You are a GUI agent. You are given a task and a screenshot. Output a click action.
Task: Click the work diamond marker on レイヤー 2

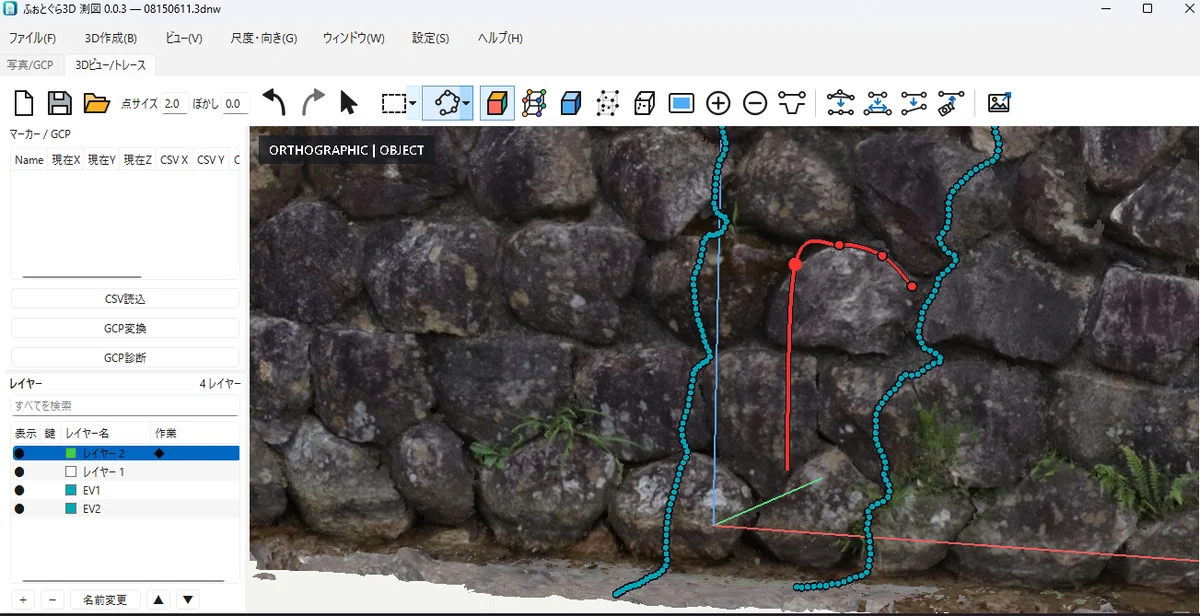click(x=158, y=453)
